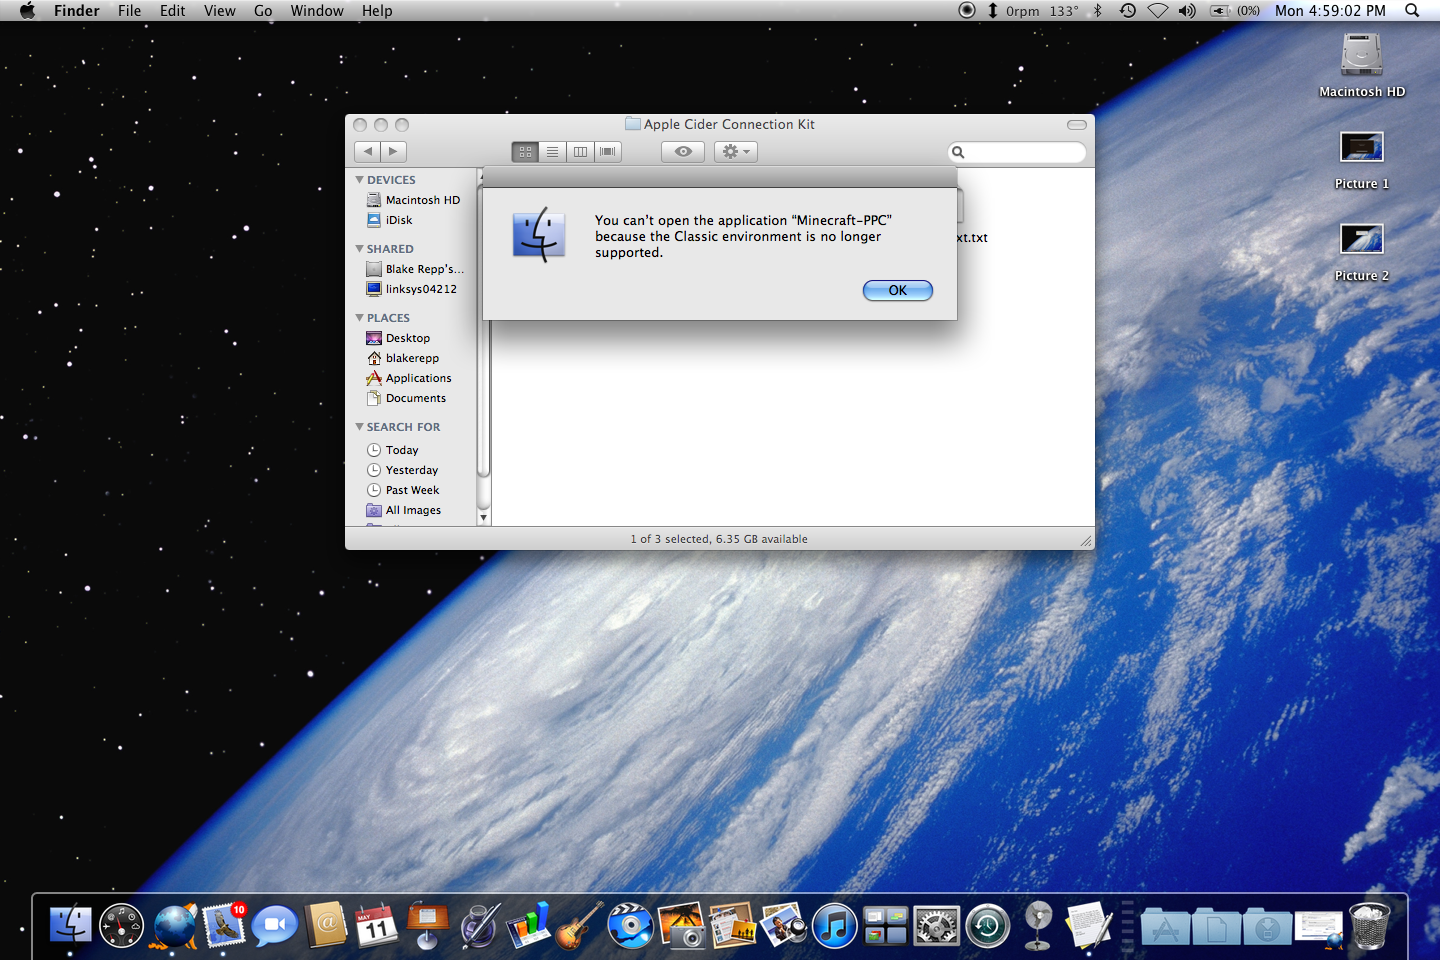Switch Finder to column view

[580, 152]
